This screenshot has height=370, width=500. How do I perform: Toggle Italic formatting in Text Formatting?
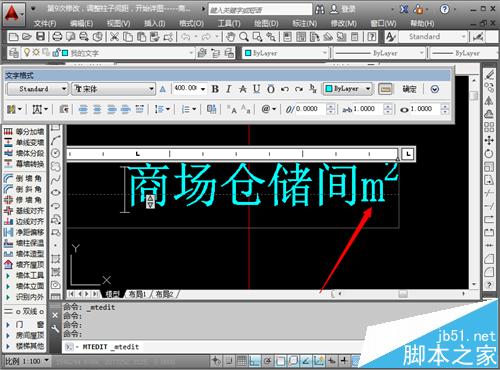229,89
